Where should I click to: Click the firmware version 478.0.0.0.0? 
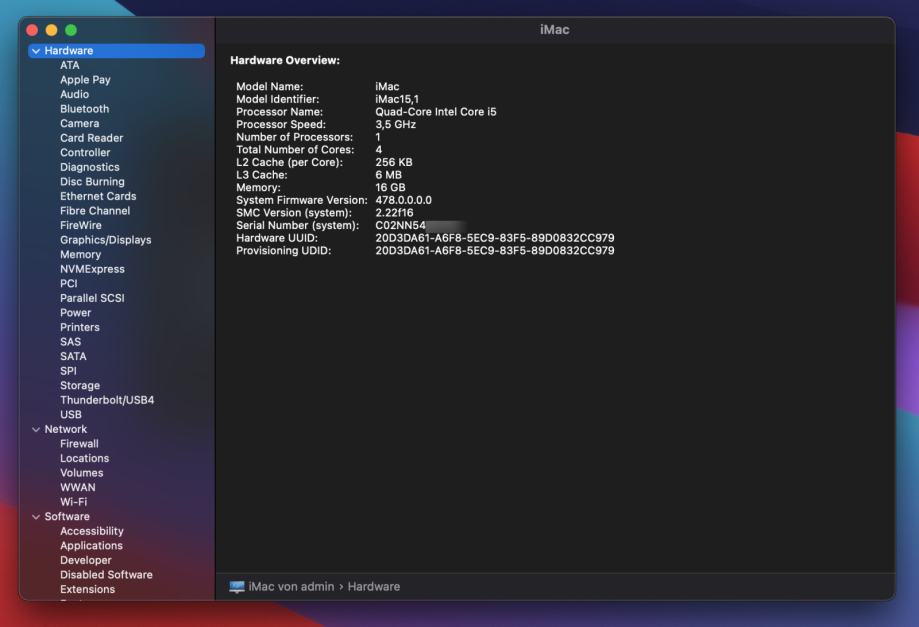pyautogui.click(x=403, y=200)
